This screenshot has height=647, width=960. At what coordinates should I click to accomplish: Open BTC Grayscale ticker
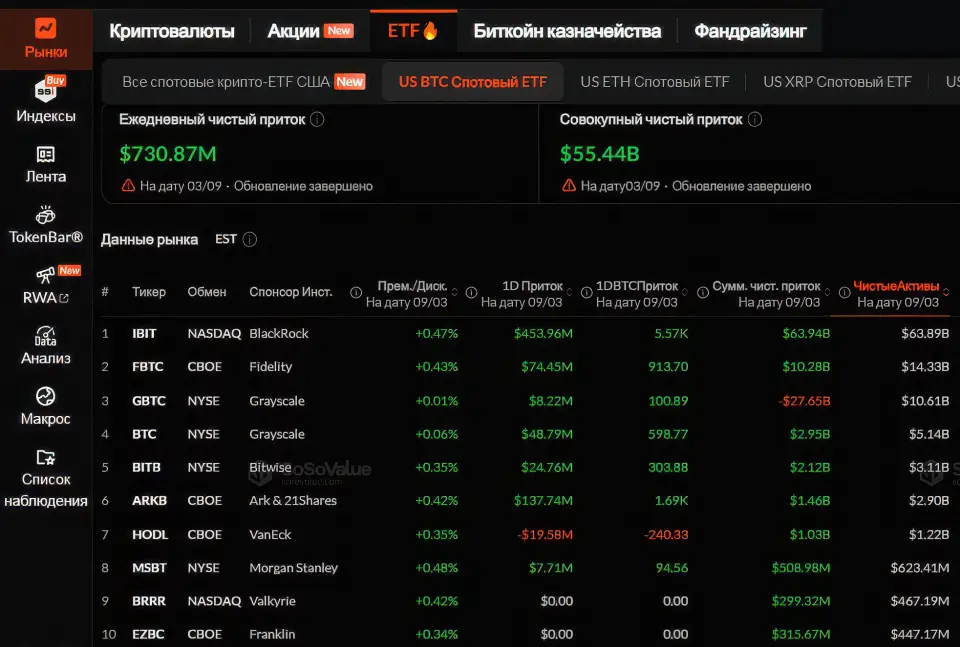144,434
